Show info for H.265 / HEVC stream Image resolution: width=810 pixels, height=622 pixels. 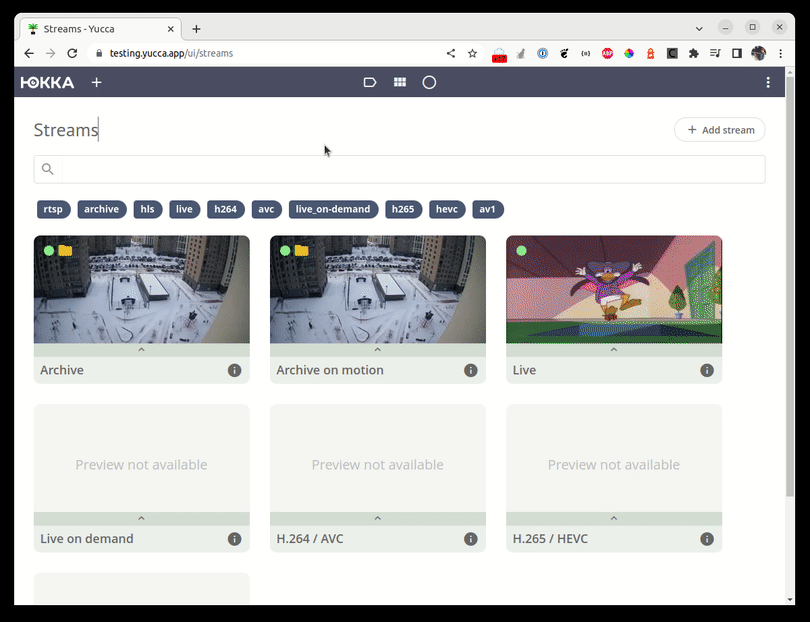pos(707,539)
